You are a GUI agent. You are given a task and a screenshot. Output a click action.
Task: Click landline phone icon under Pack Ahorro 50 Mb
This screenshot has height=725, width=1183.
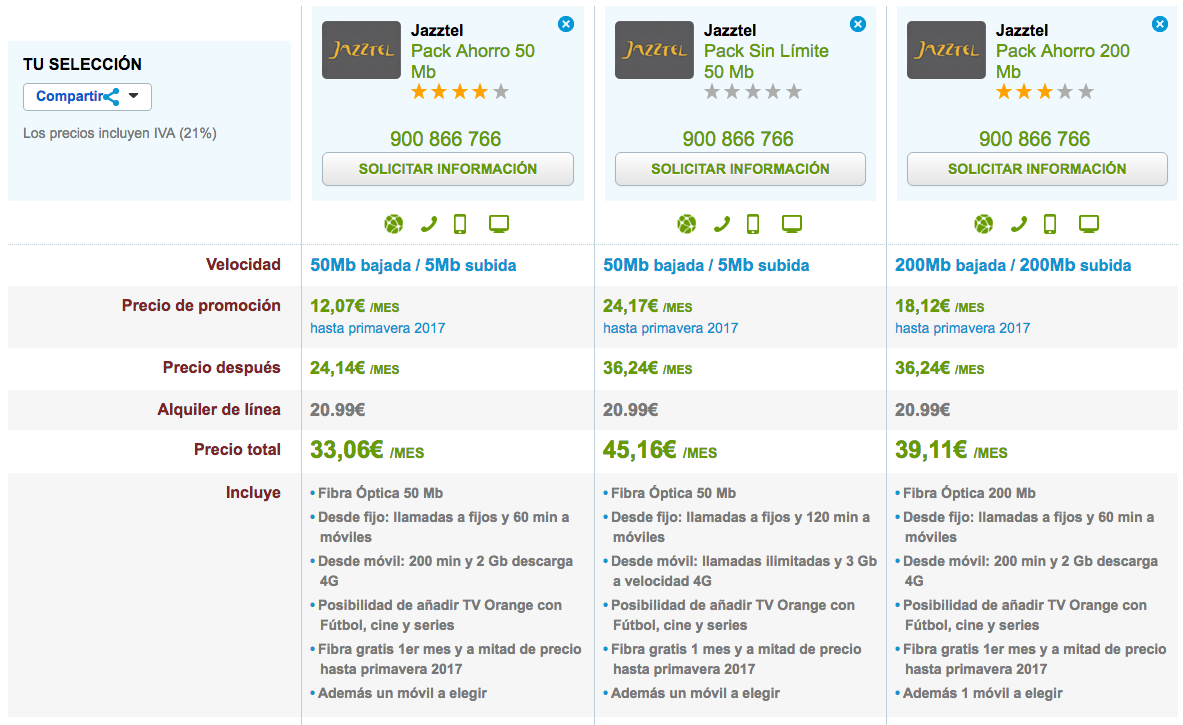[429, 224]
